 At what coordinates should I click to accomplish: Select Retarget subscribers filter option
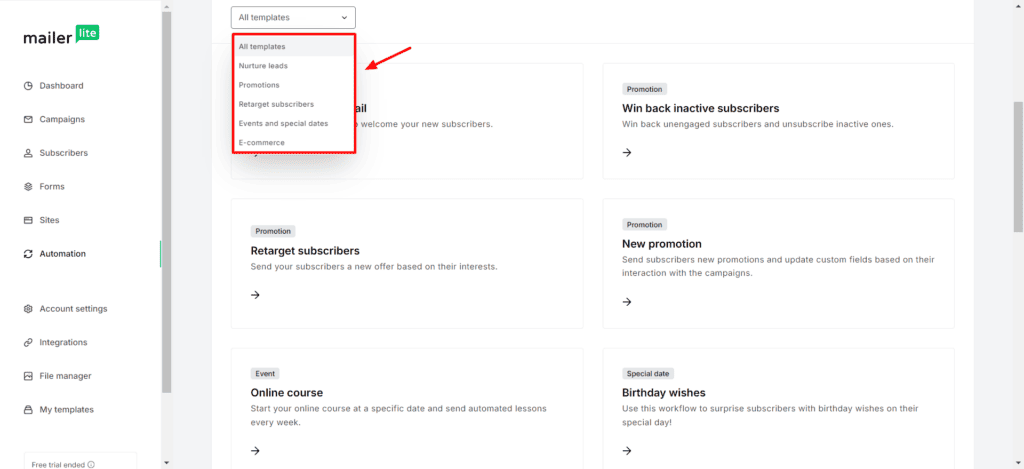(293, 104)
